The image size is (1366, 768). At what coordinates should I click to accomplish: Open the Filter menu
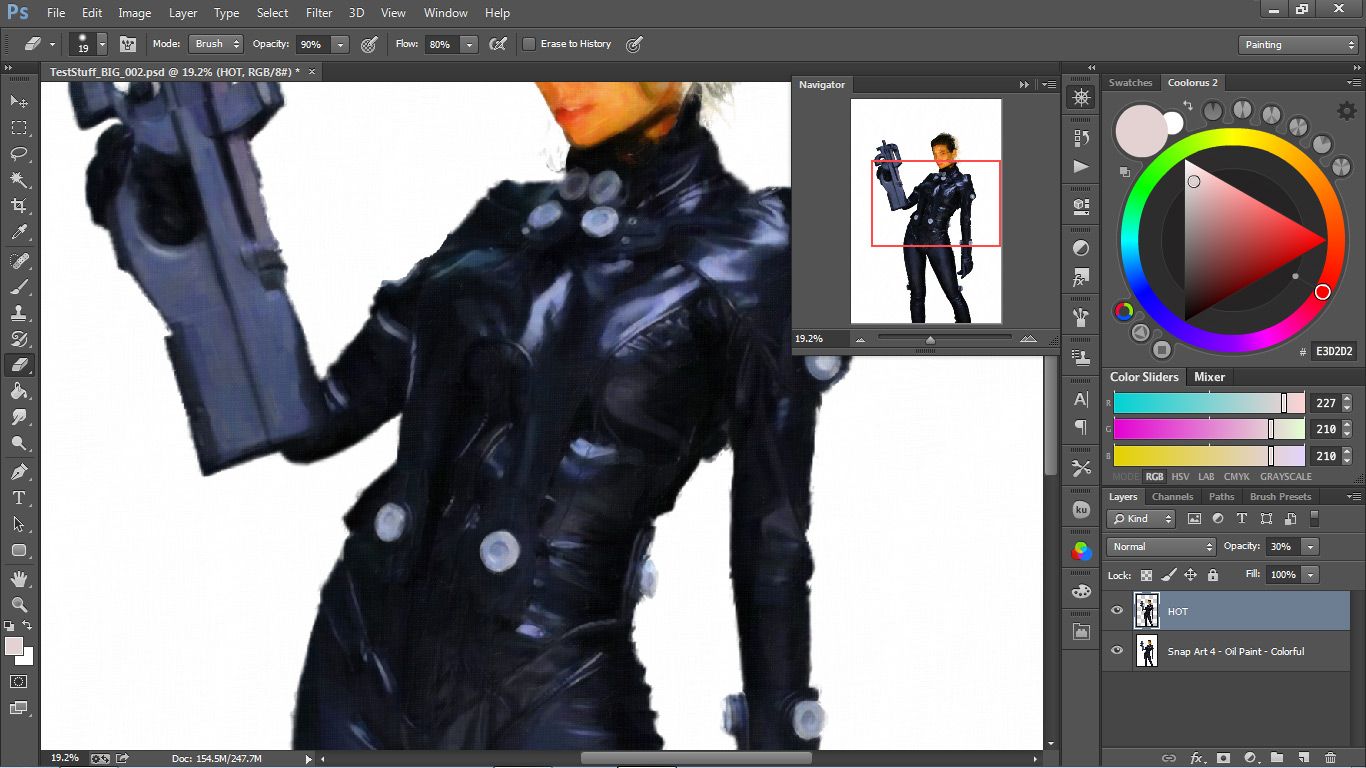tap(319, 13)
